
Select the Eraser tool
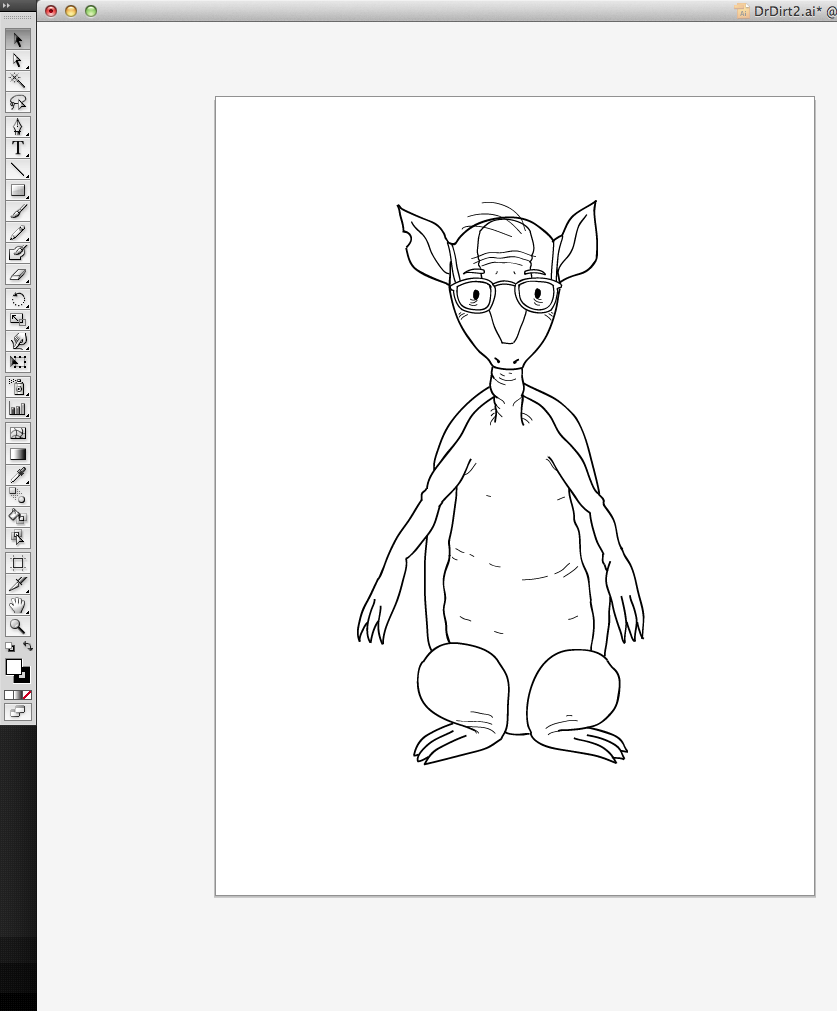point(17,275)
